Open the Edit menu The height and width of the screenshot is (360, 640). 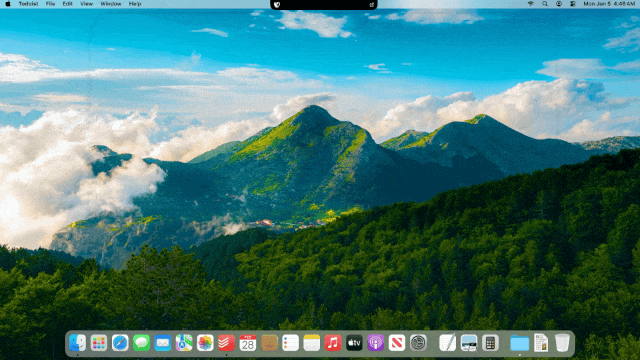(67, 4)
